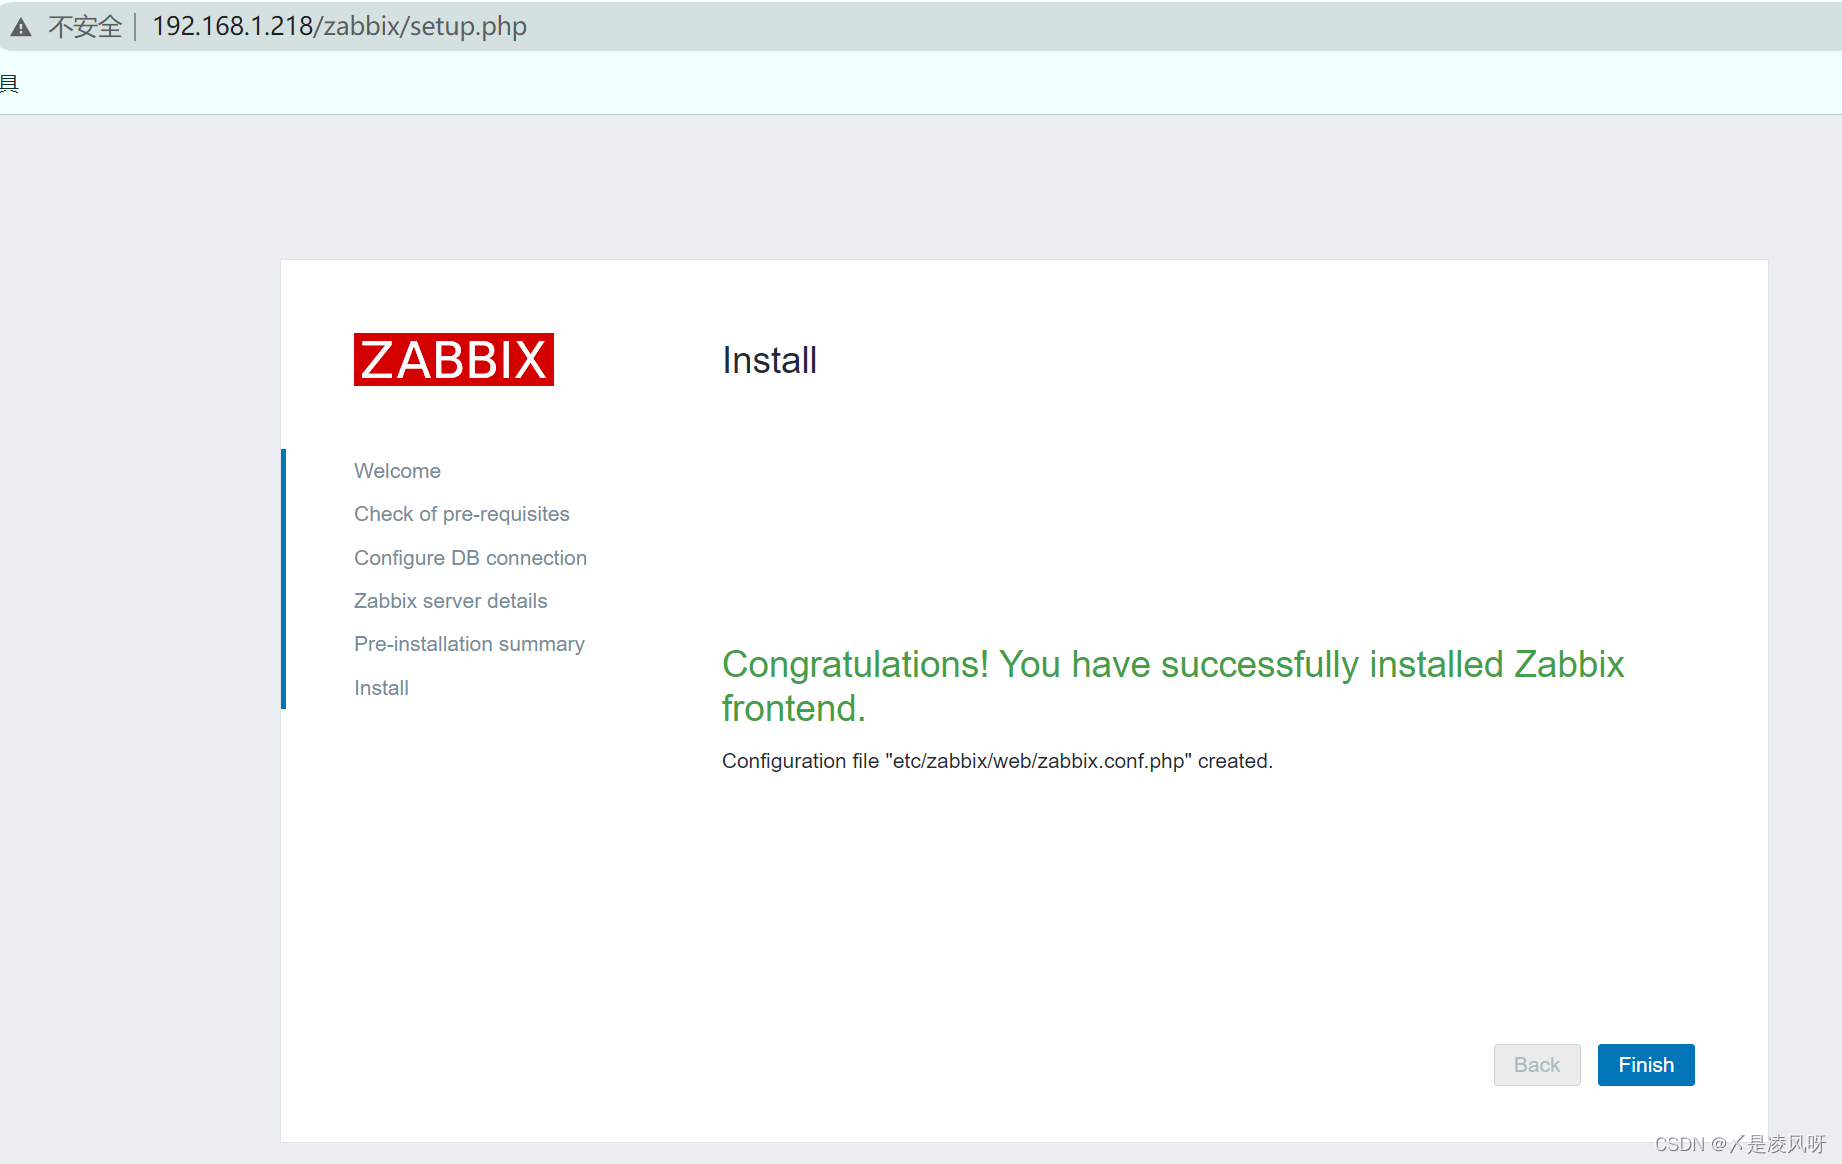Click the Congratulations success message
Image resolution: width=1842 pixels, height=1164 pixels.
point(1172,686)
